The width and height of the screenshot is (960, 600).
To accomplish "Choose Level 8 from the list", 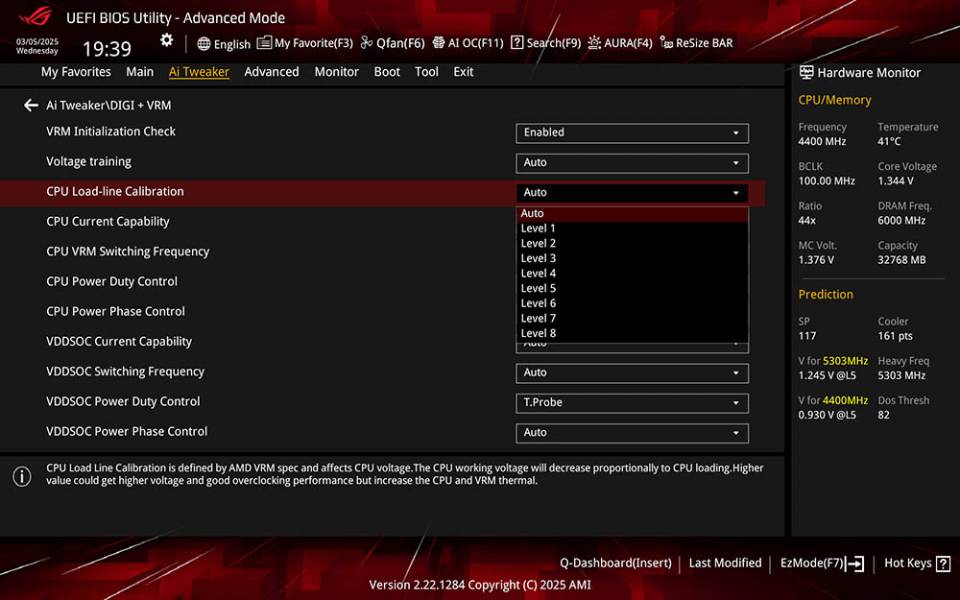I will tap(632, 334).
